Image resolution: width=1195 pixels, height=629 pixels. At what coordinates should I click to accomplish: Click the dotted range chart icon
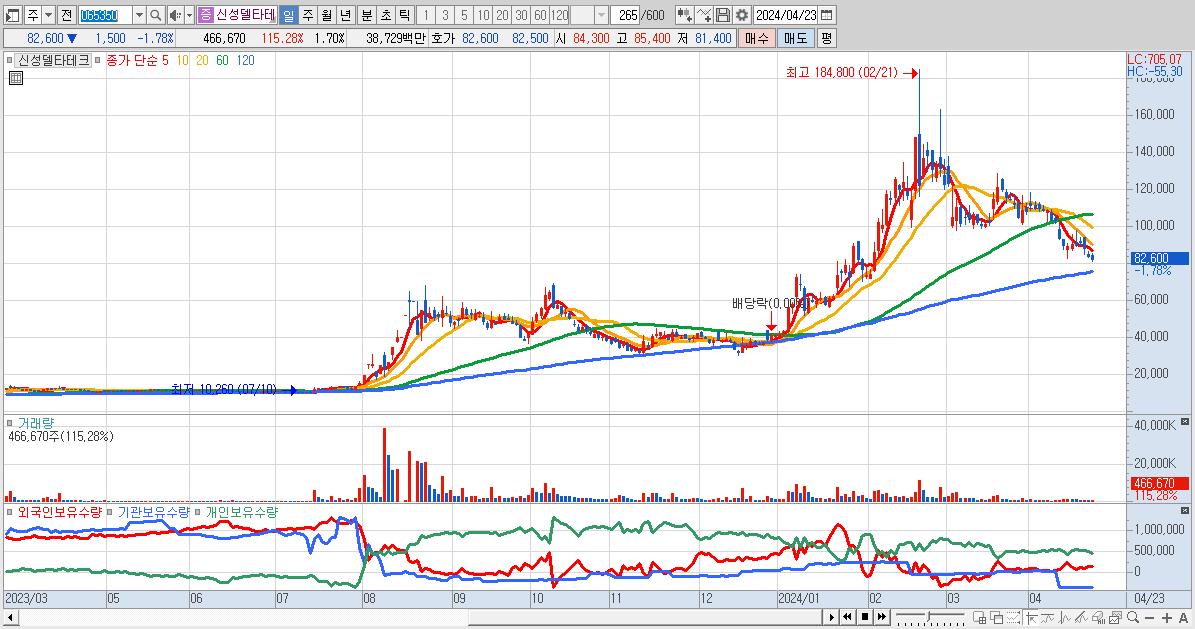1014,618
